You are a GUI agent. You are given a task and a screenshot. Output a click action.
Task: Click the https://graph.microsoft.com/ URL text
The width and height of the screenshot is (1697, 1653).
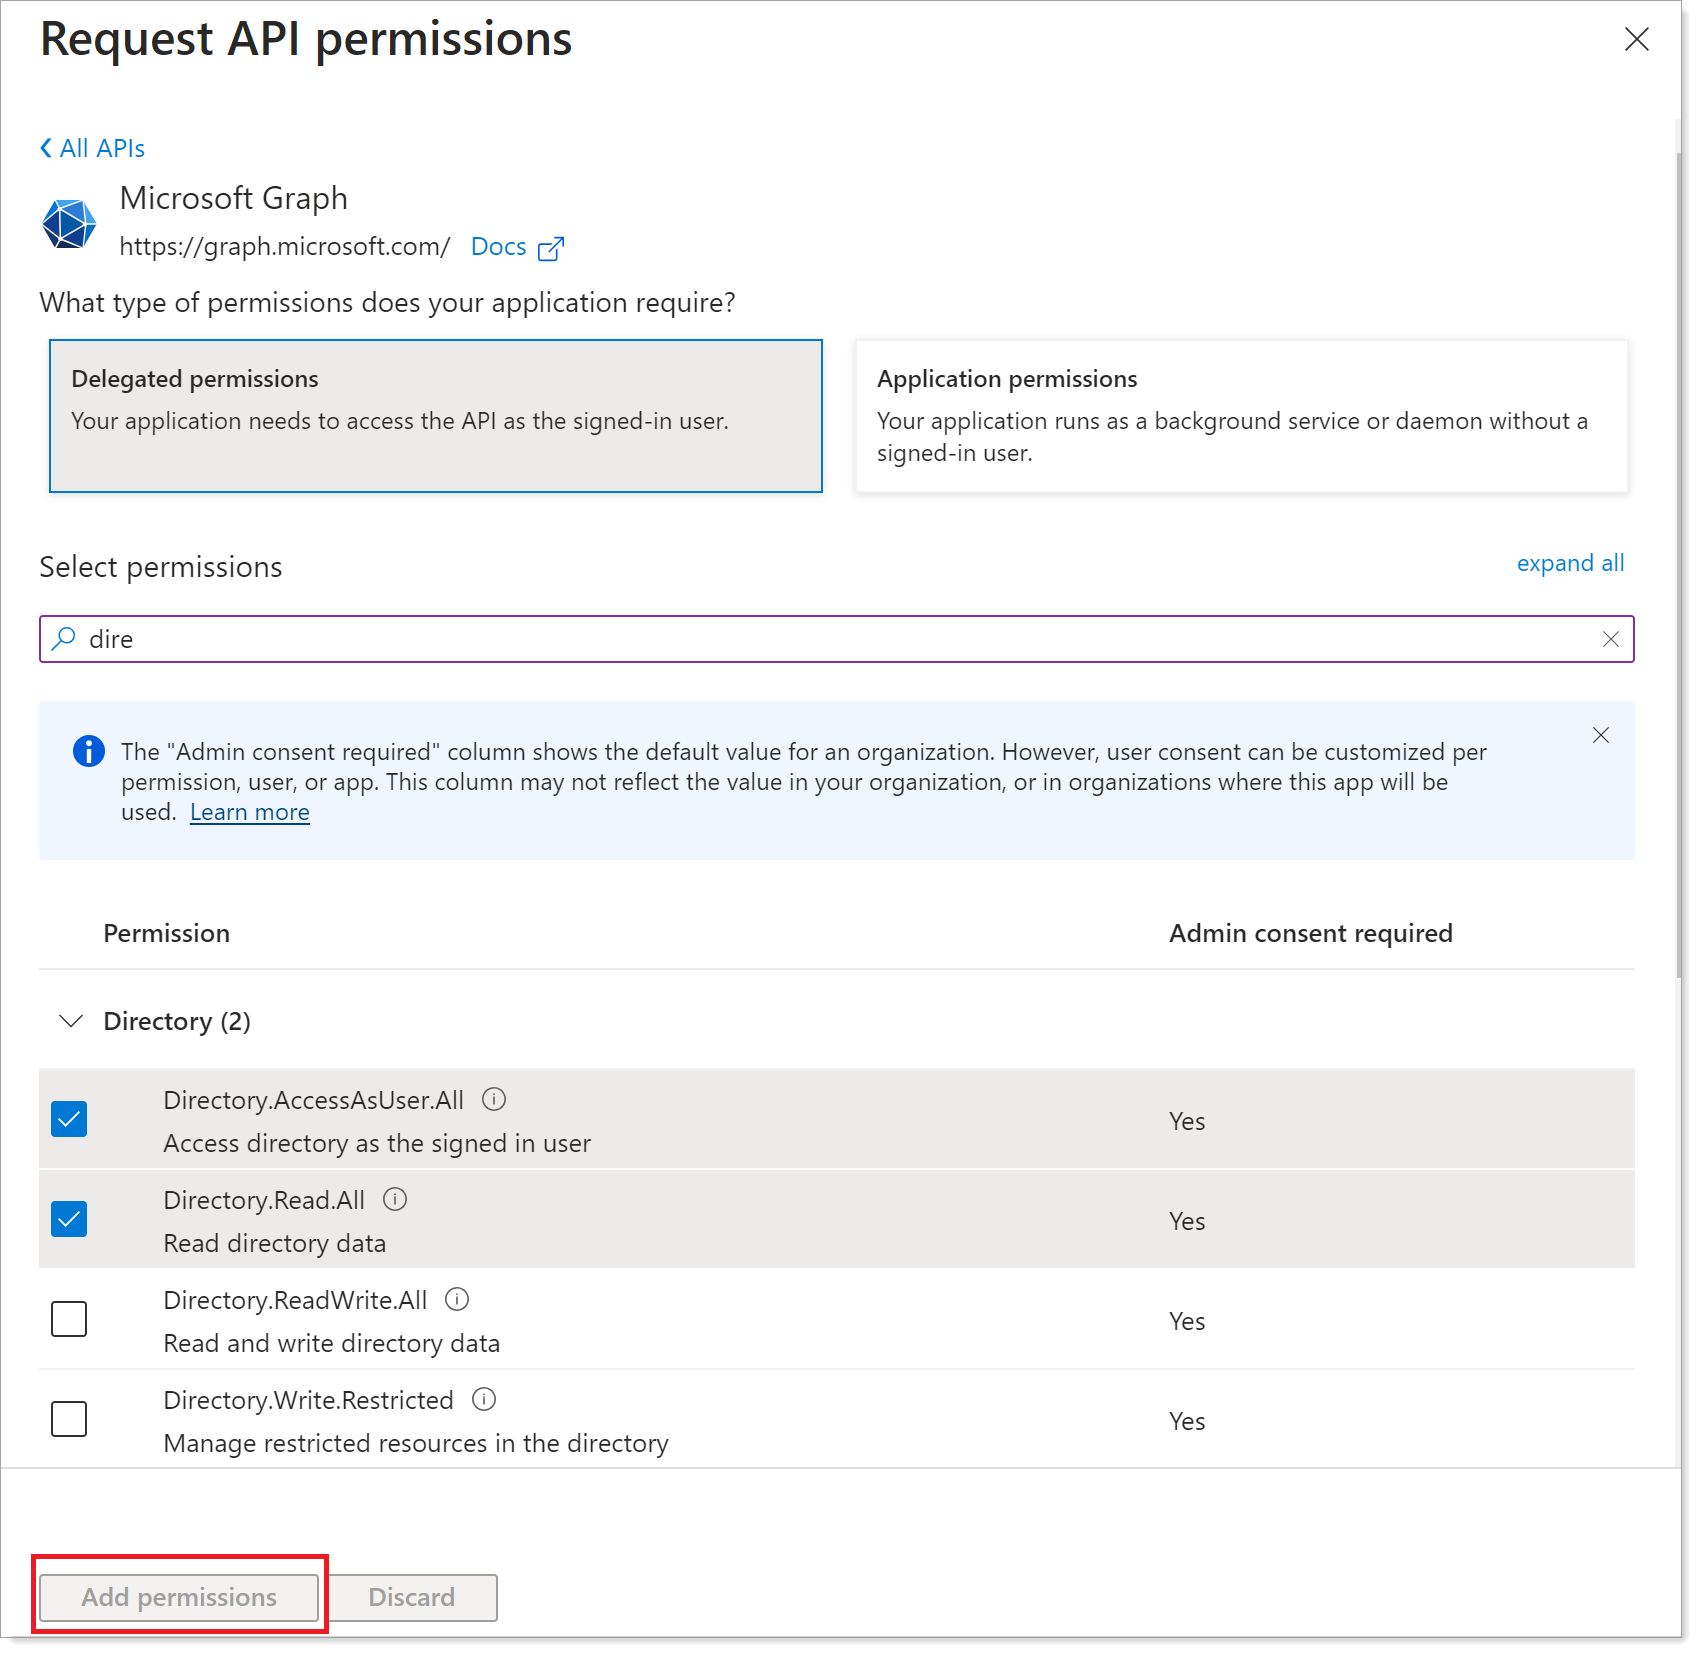(x=285, y=246)
